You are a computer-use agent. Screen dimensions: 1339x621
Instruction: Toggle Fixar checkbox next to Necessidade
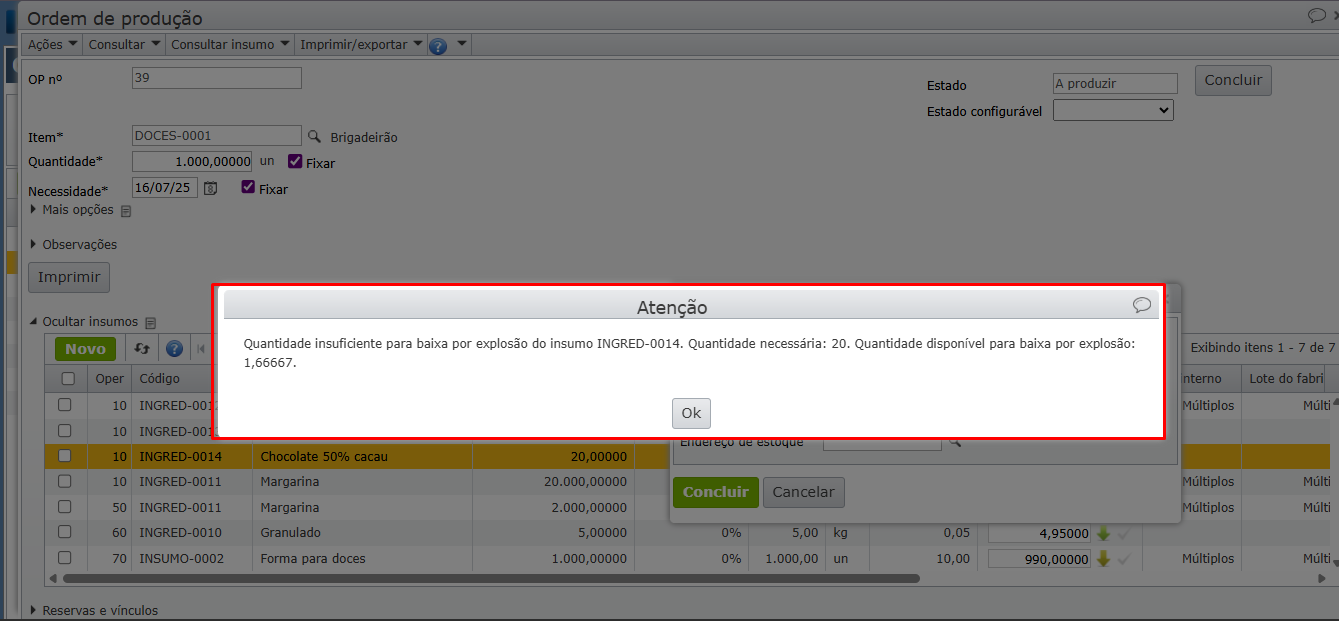(x=248, y=187)
